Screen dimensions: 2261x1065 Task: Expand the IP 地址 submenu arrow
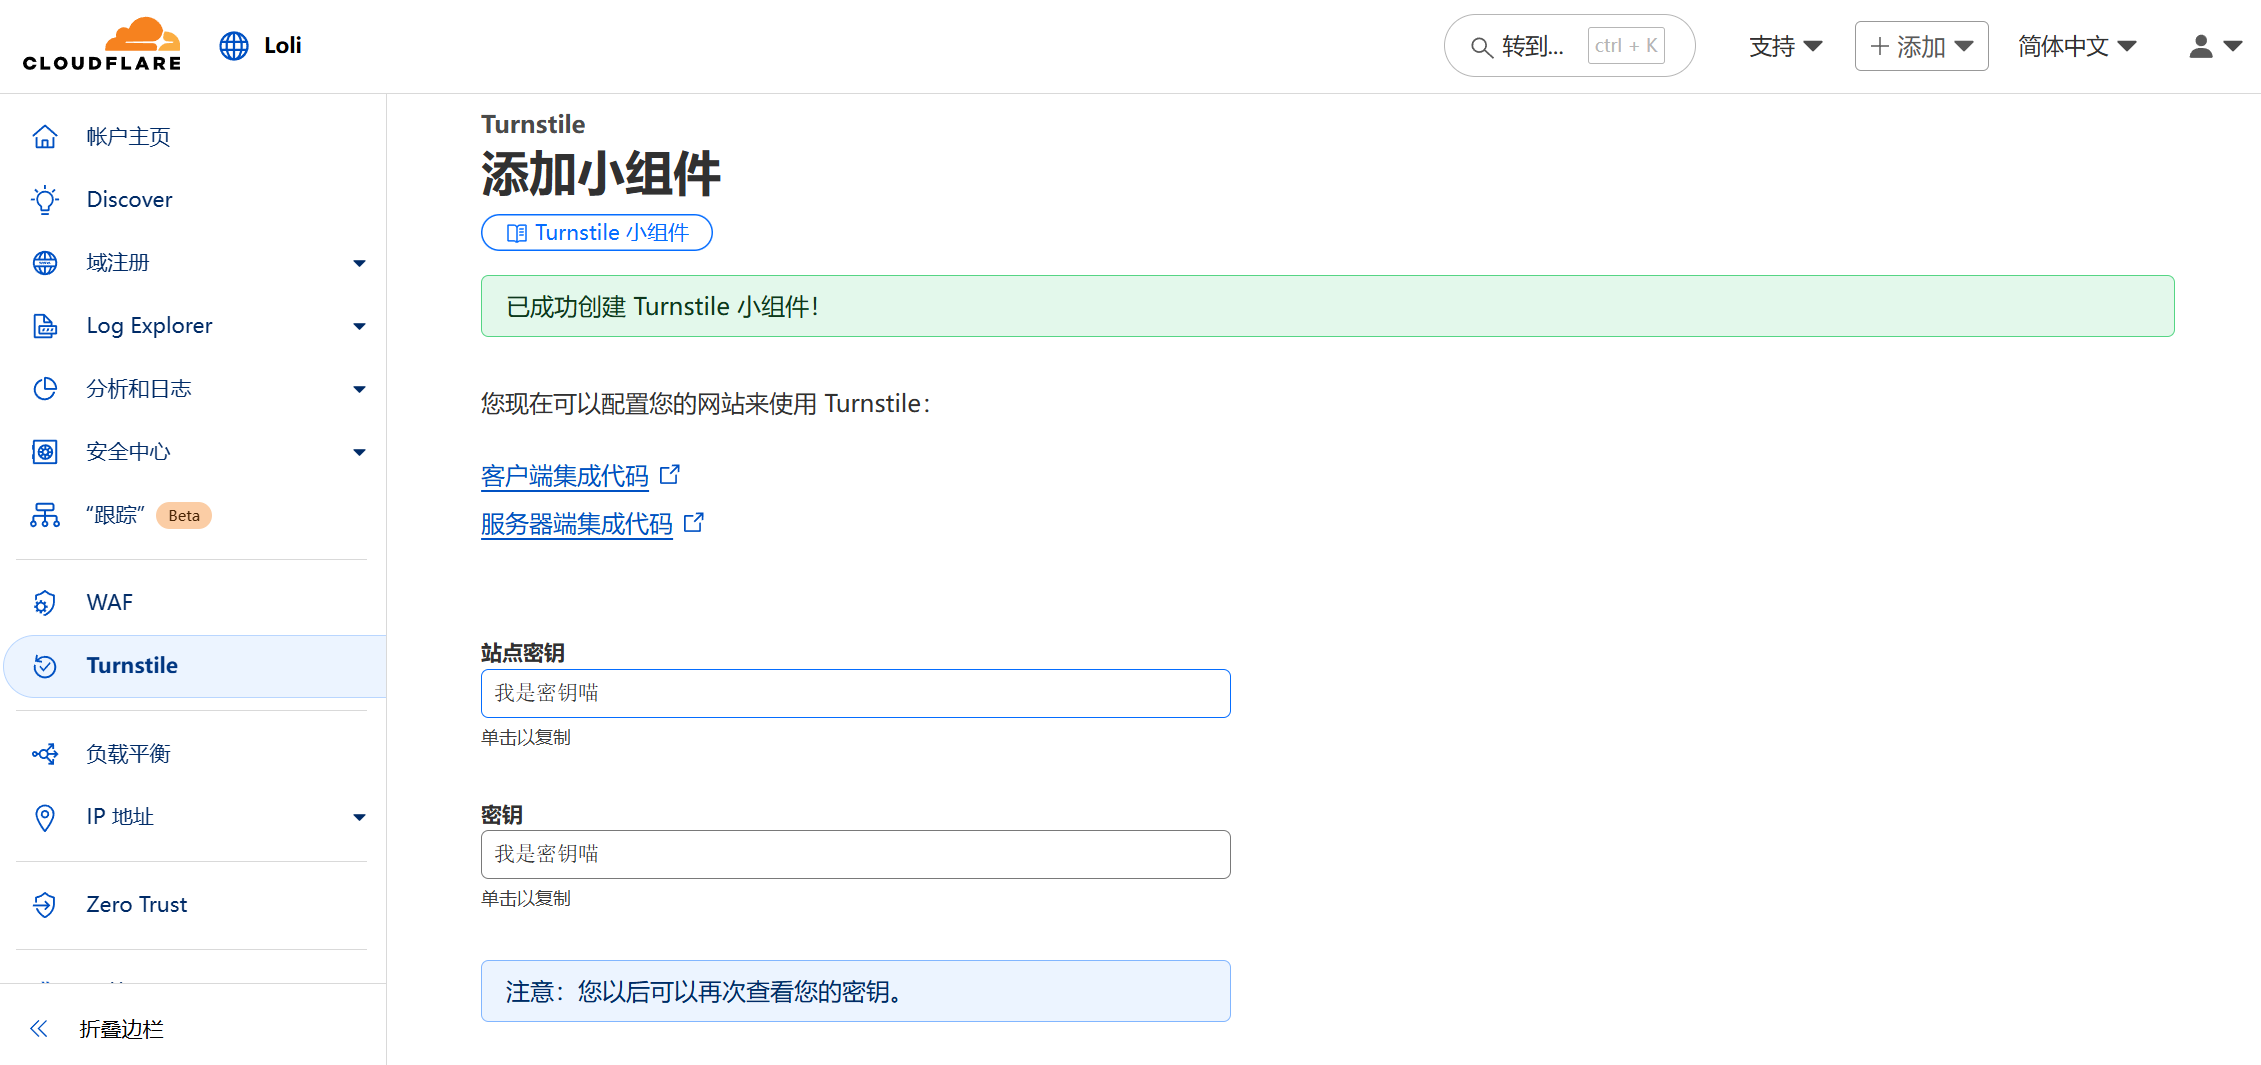[360, 818]
